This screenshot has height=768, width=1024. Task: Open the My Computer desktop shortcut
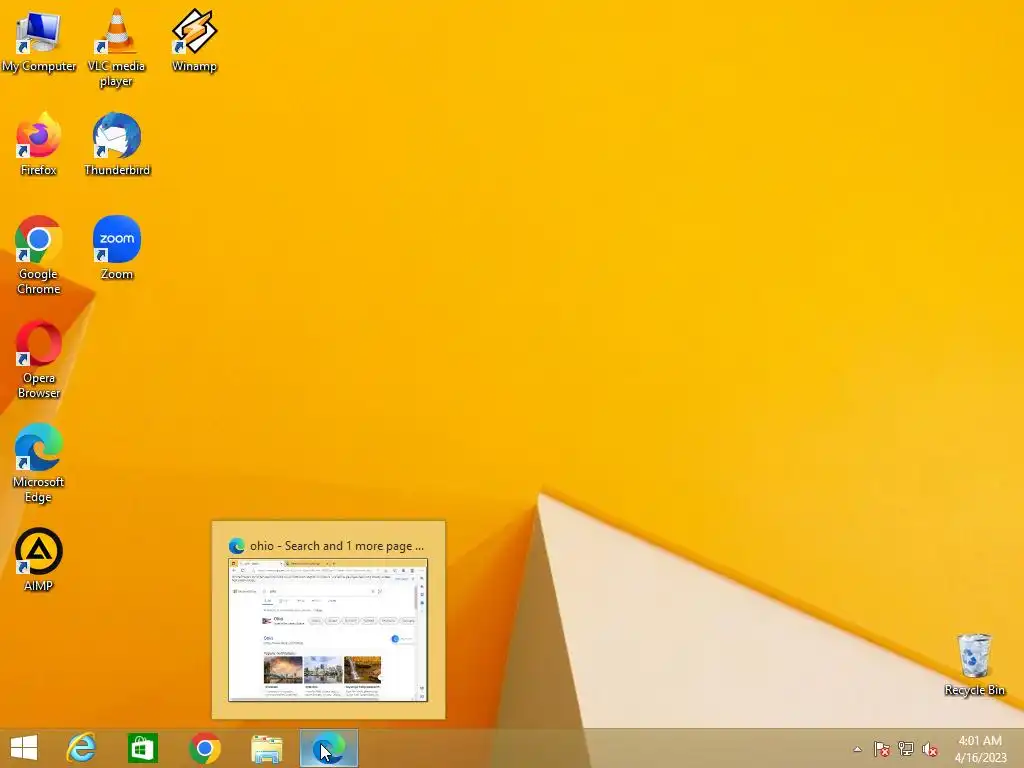(39, 42)
